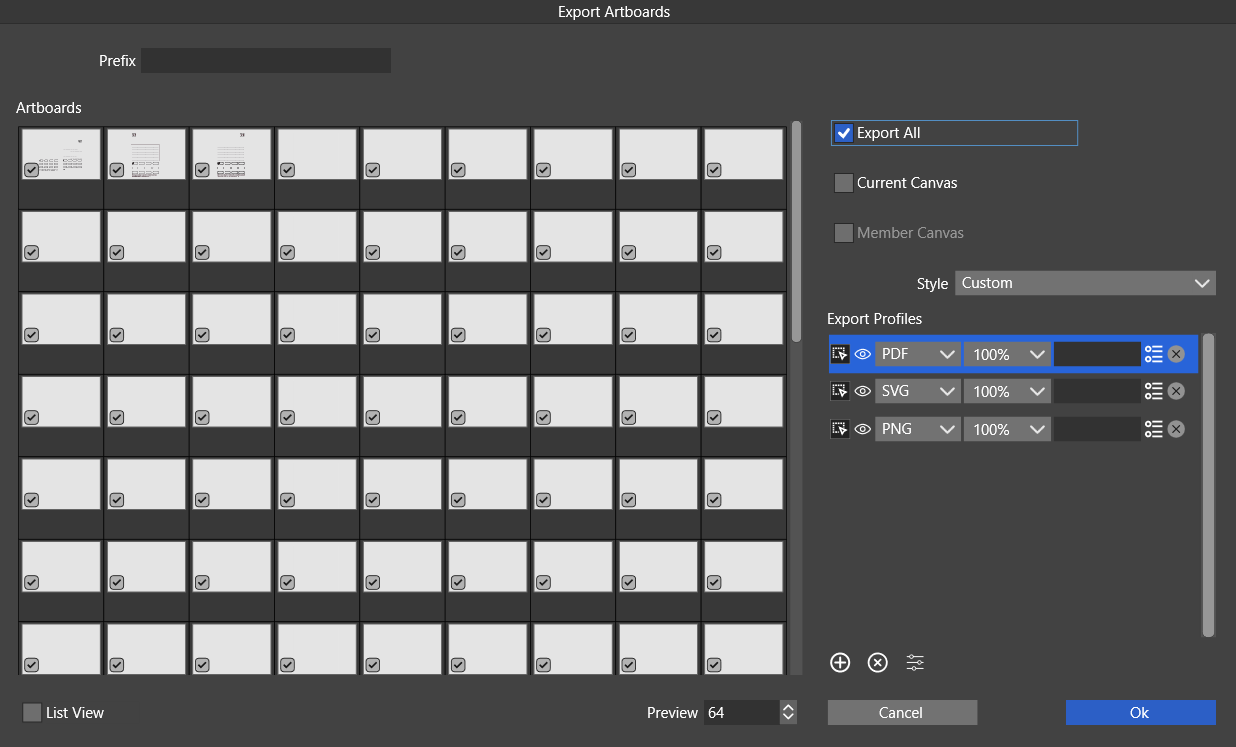The width and height of the screenshot is (1236, 747).
Task: Click the Cancel button
Action: [901, 713]
